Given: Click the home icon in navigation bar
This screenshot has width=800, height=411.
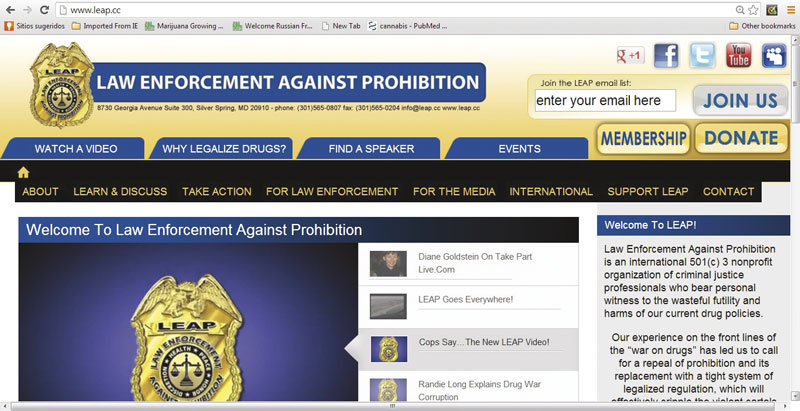Looking at the screenshot, I should [23, 172].
